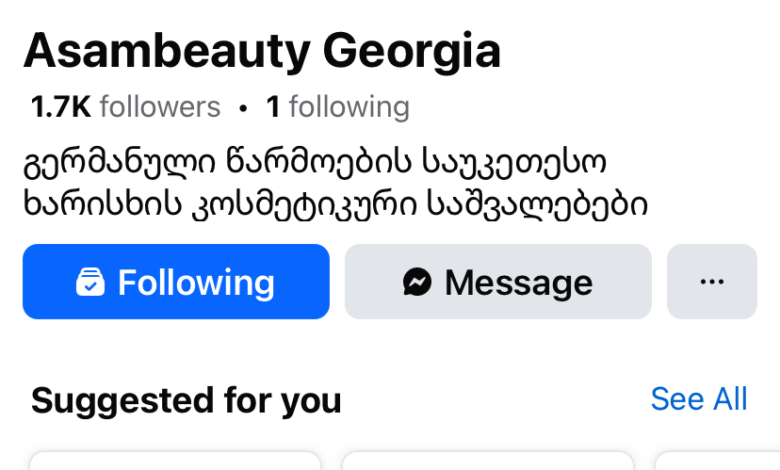Send a message via the Message button
Viewport: 780px width, 470px height.
[x=498, y=282]
